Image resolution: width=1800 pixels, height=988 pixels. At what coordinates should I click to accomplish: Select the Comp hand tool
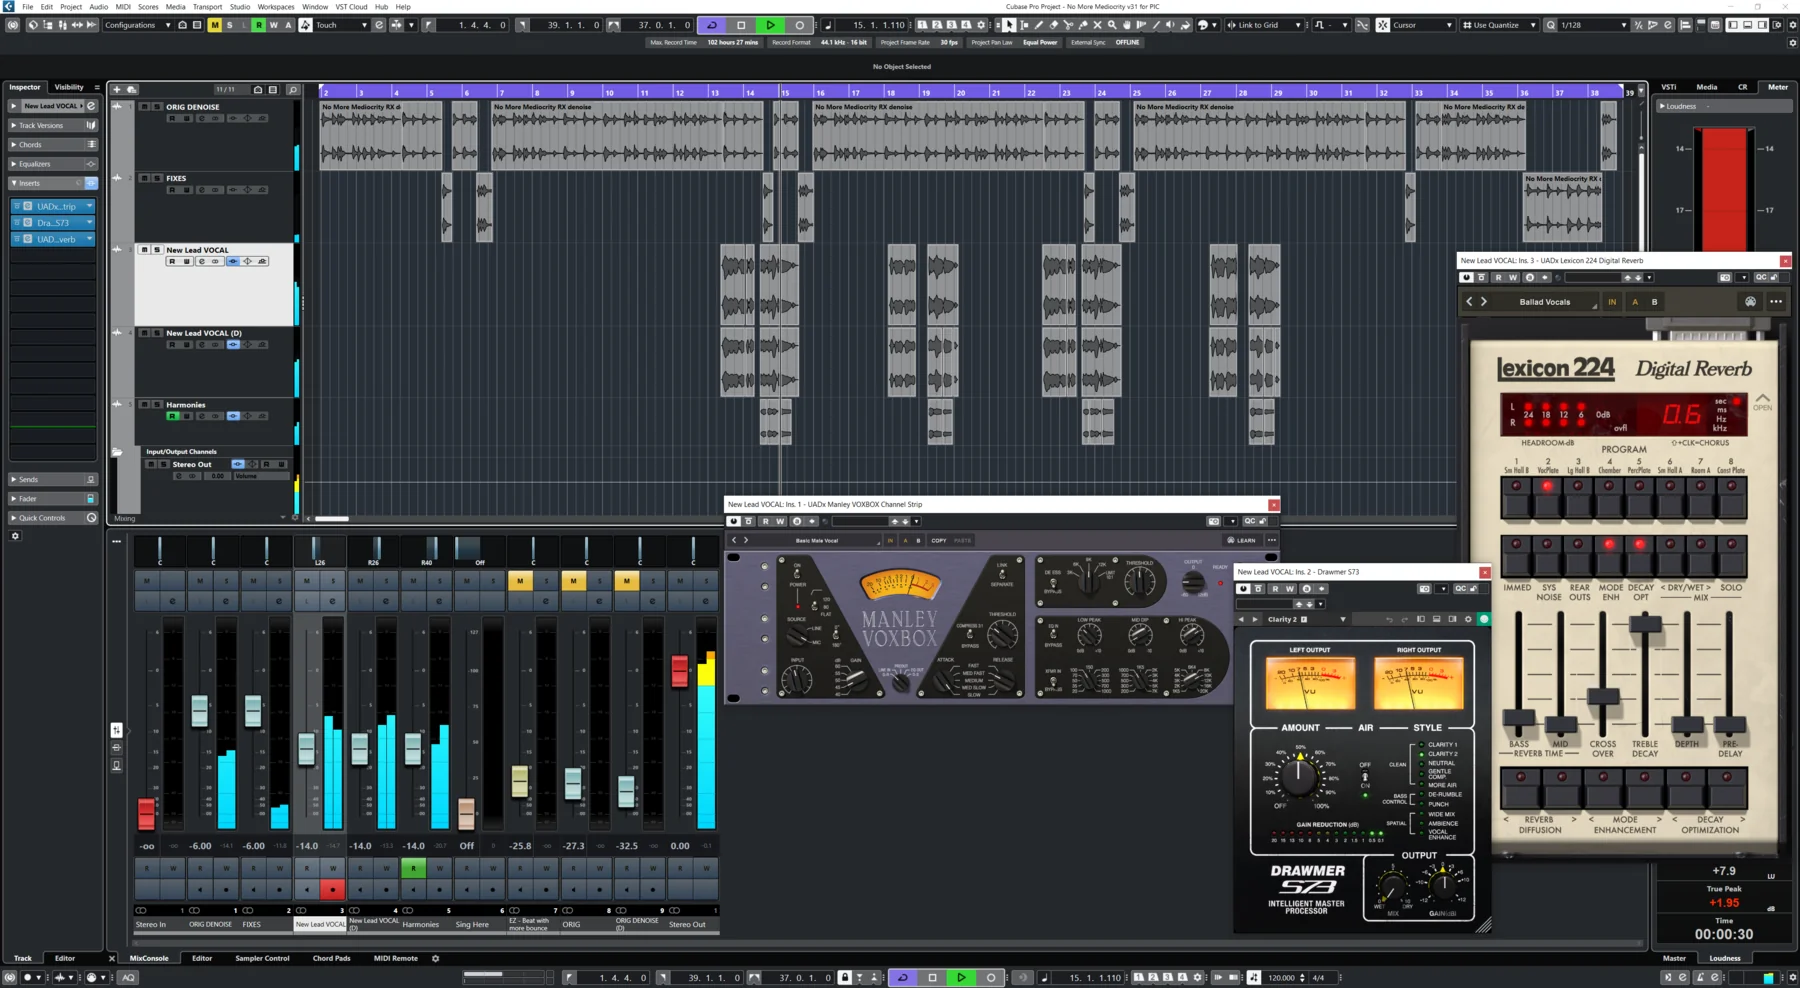pyautogui.click(x=1127, y=25)
